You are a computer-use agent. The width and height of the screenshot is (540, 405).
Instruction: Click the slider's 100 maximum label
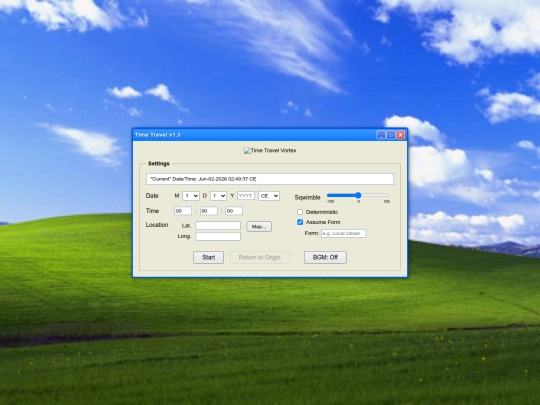pyautogui.click(x=387, y=201)
